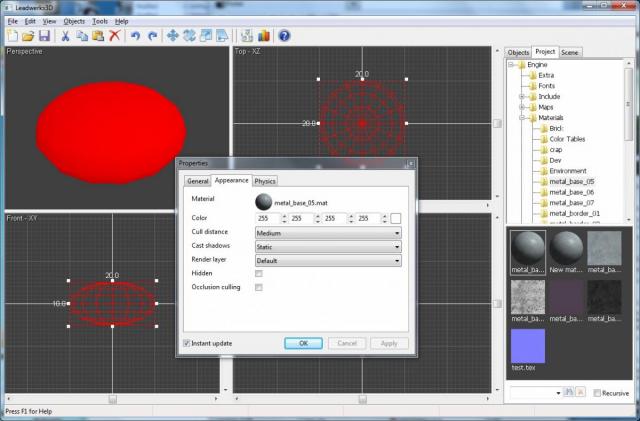640x421 pixels.
Task: Enable the Occlusion culling checkbox
Action: [259, 287]
